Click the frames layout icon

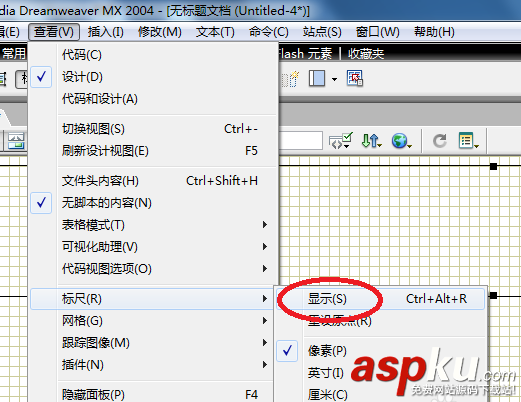pos(317,79)
